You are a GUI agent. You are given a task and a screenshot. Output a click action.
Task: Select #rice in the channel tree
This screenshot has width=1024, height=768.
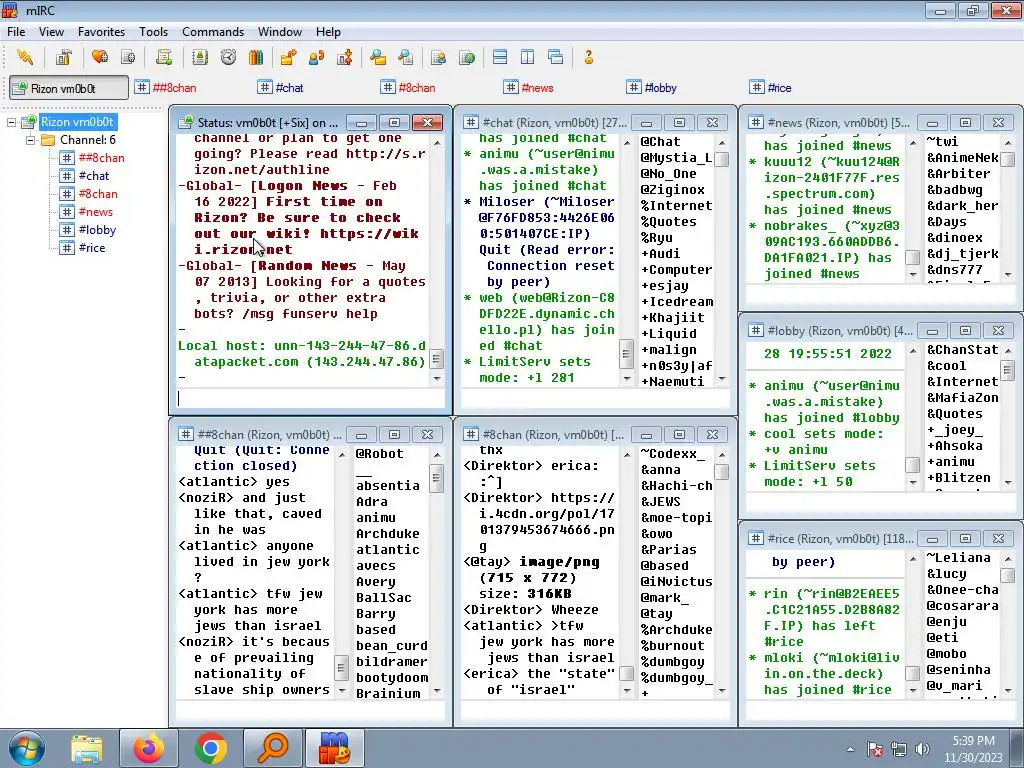click(91, 248)
